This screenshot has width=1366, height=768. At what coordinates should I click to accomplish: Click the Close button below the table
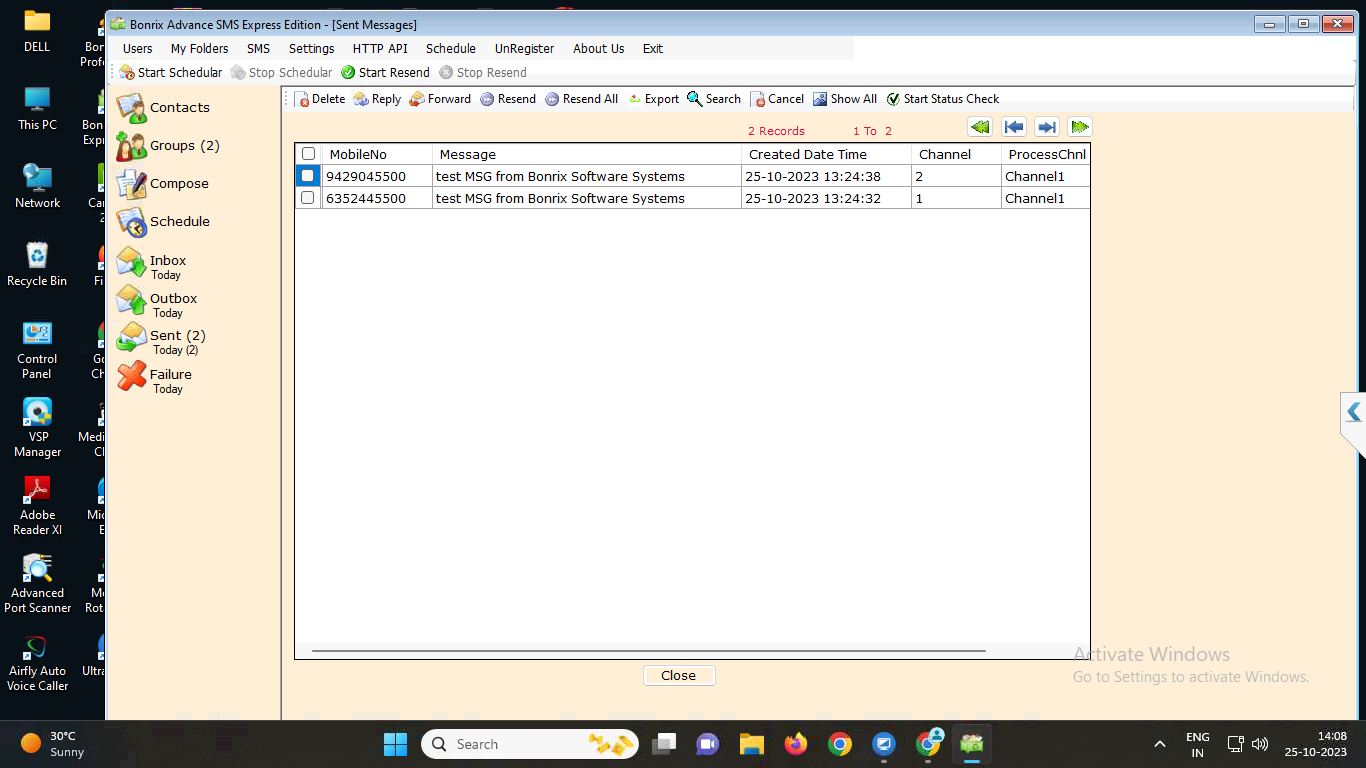click(679, 676)
